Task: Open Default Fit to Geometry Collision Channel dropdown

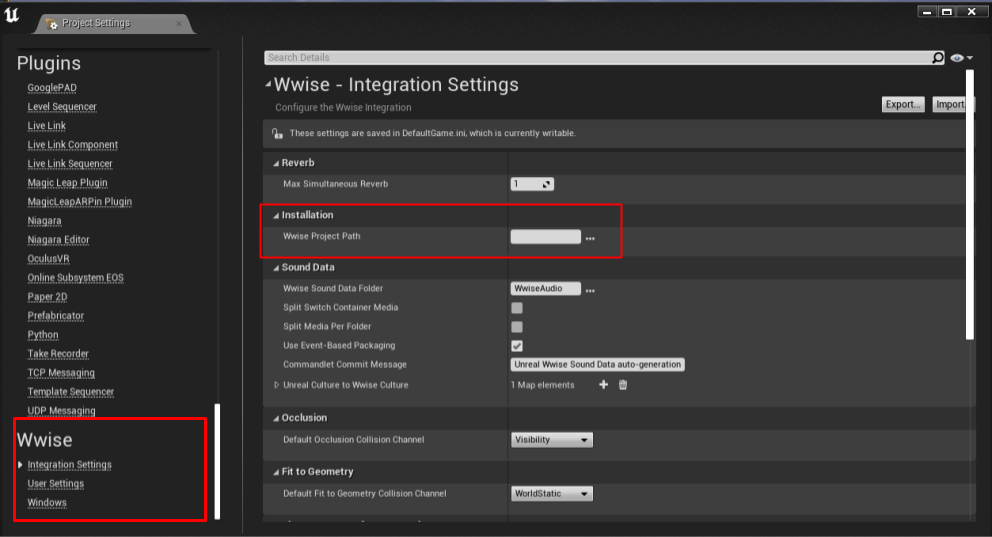Action: [x=552, y=493]
